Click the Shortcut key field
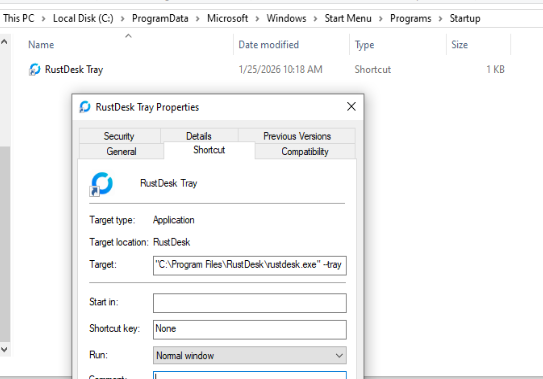 [250, 329]
